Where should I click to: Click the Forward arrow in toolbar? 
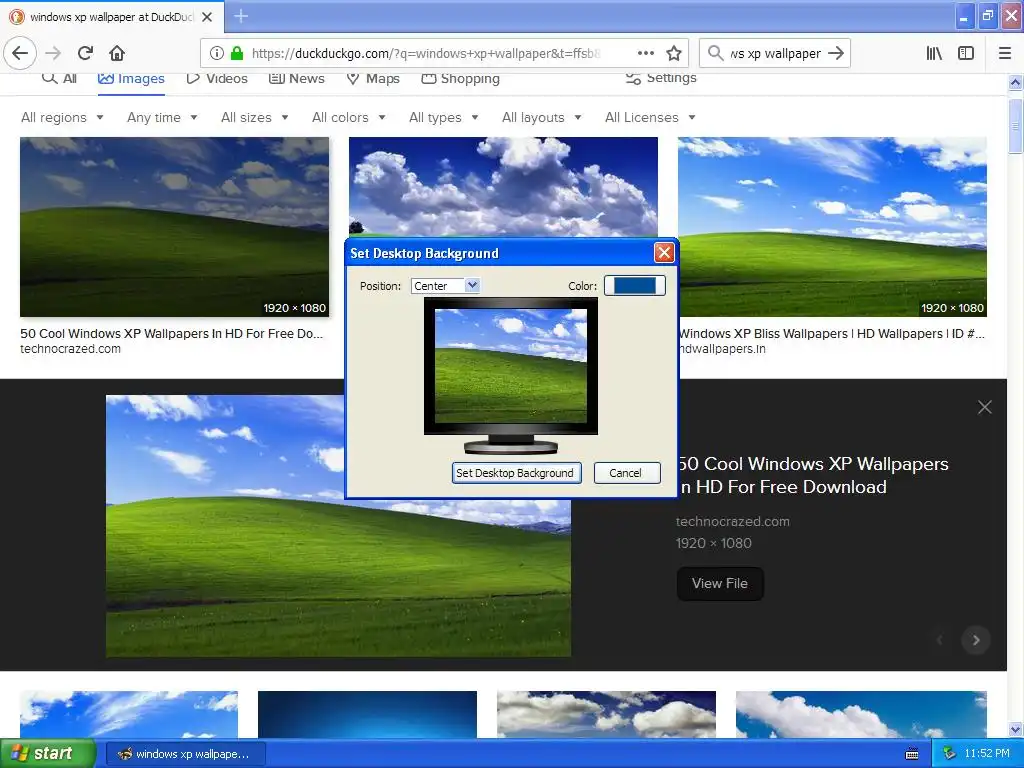[x=53, y=53]
